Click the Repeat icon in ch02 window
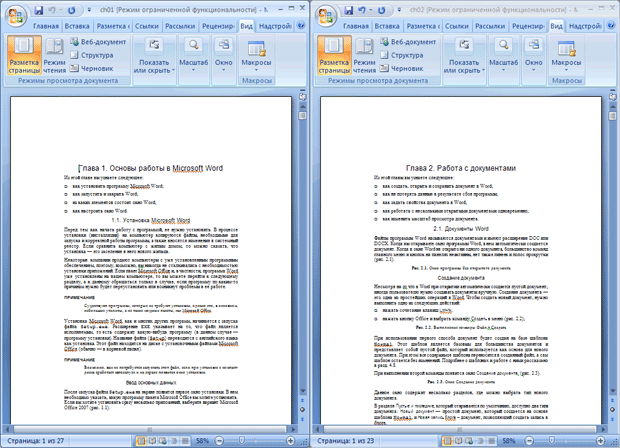 point(382,10)
